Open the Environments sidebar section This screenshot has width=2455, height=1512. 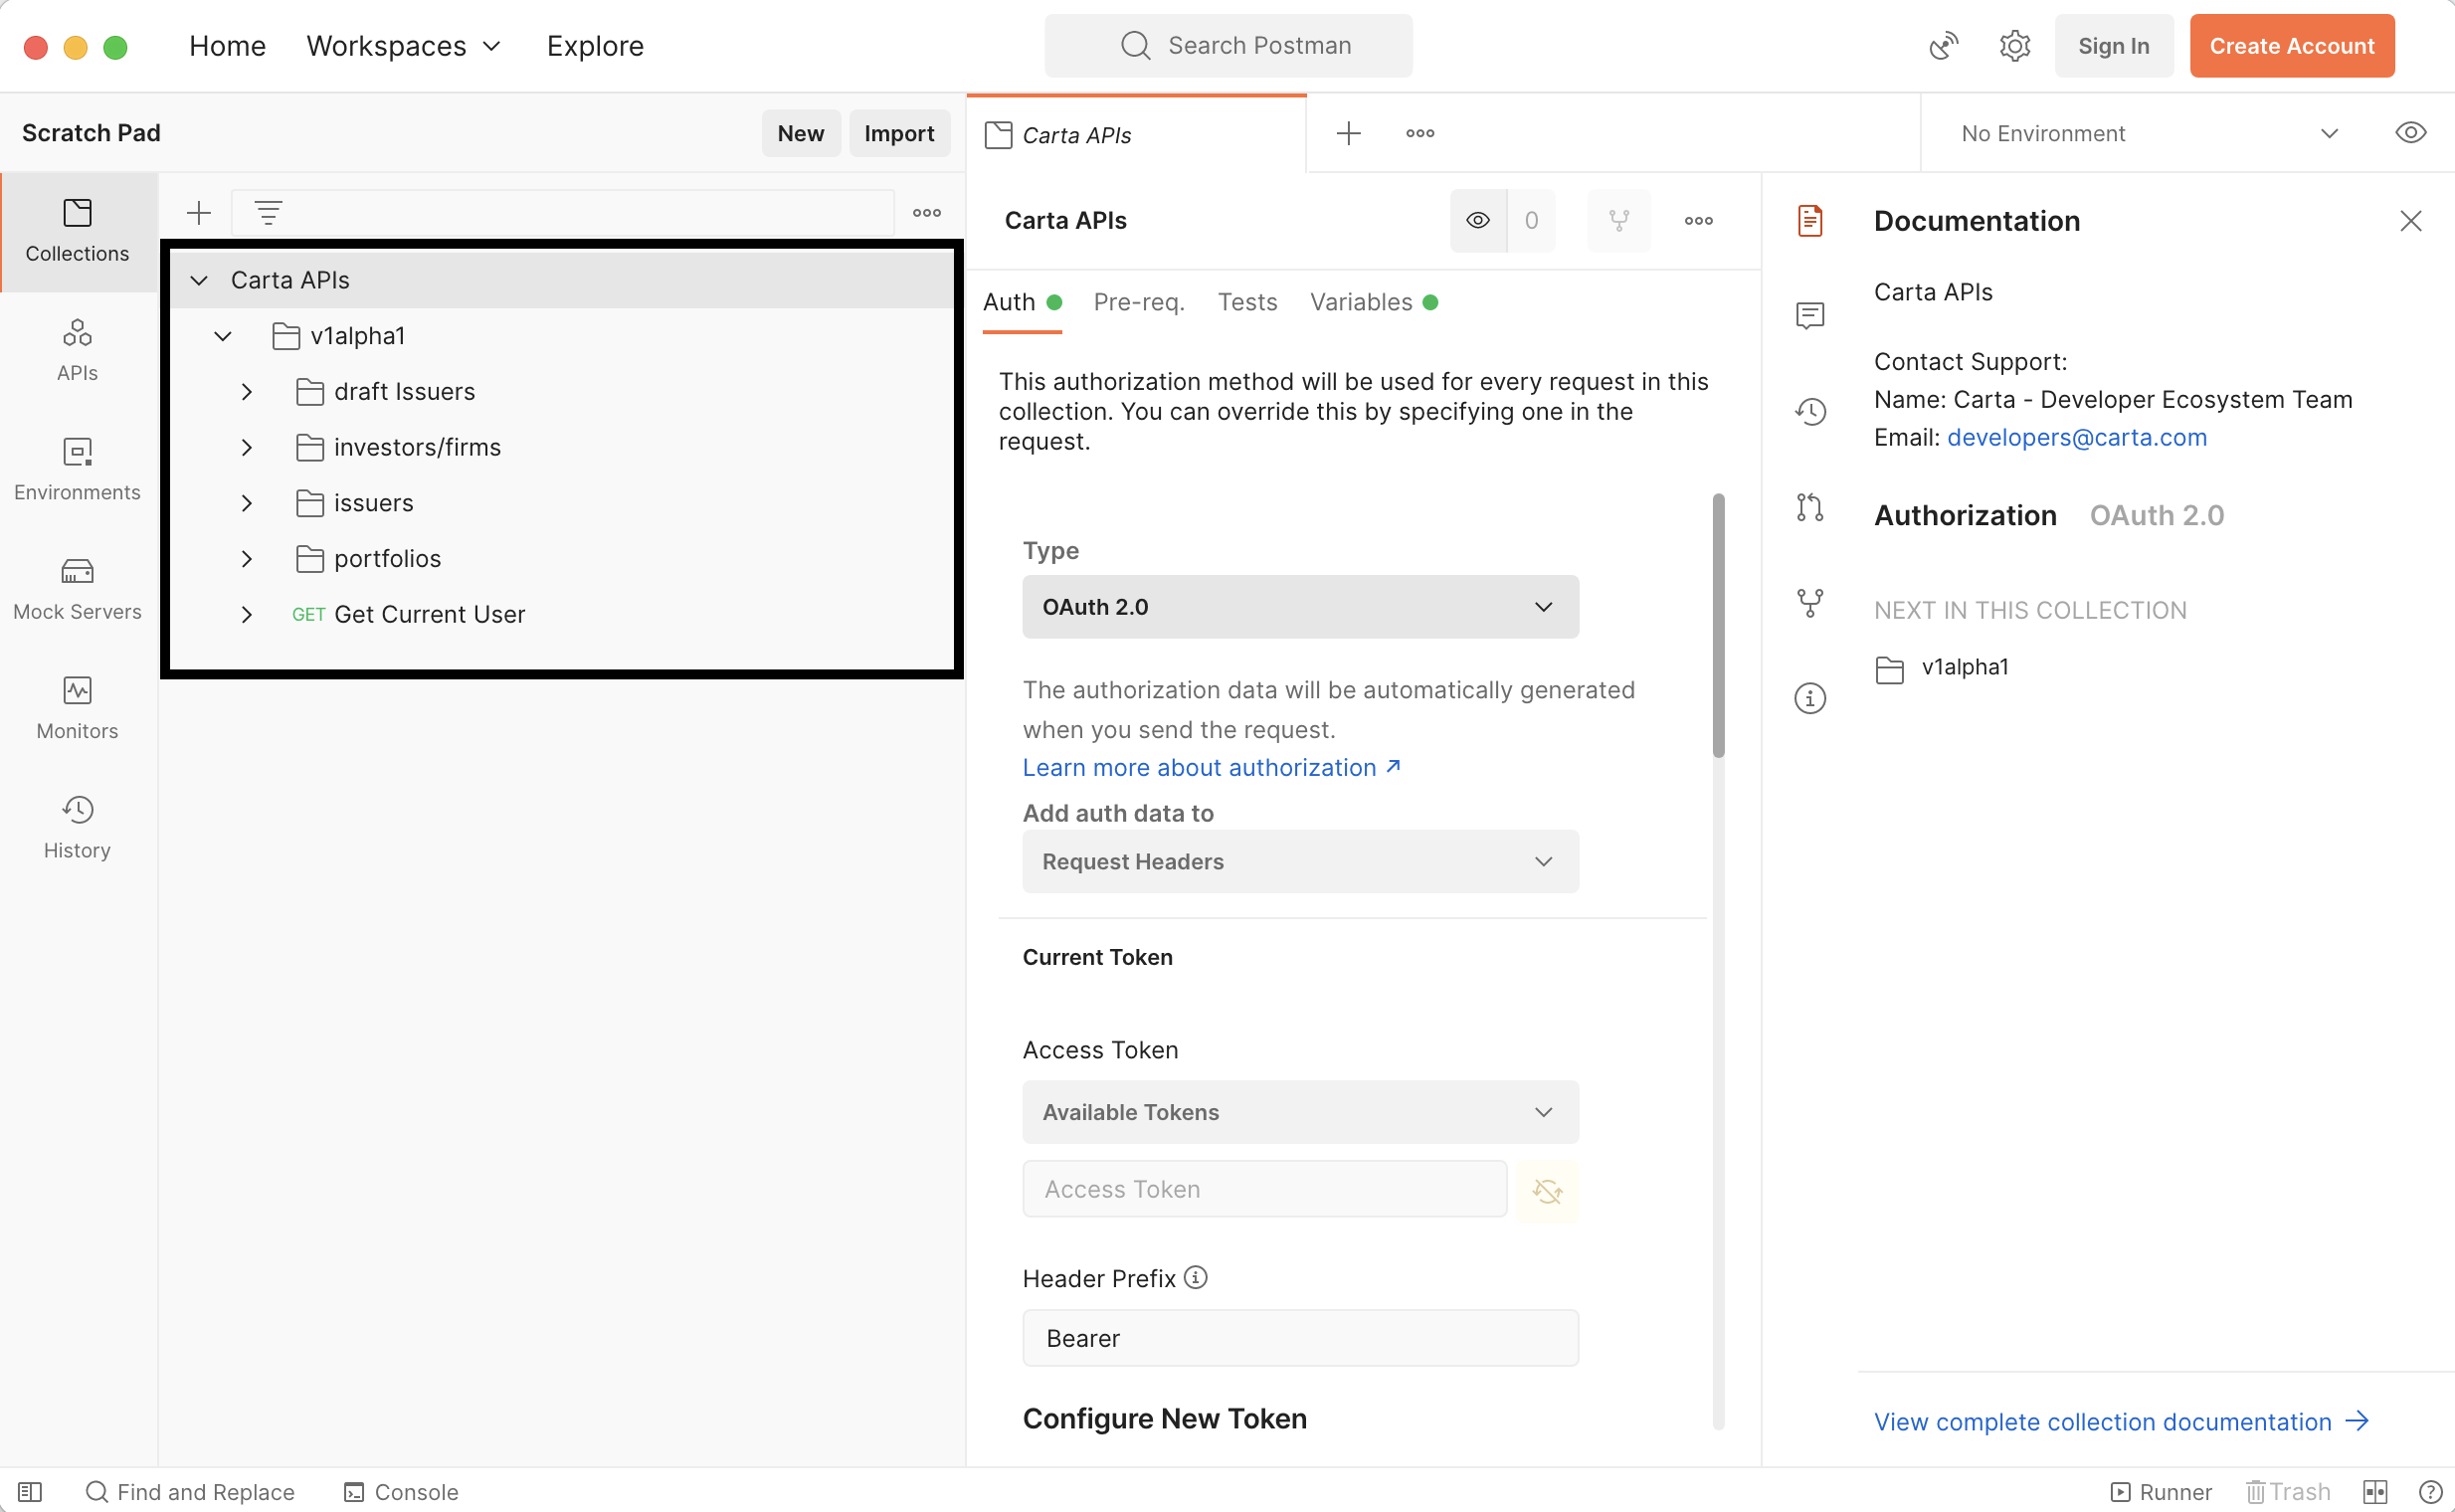pos(77,469)
